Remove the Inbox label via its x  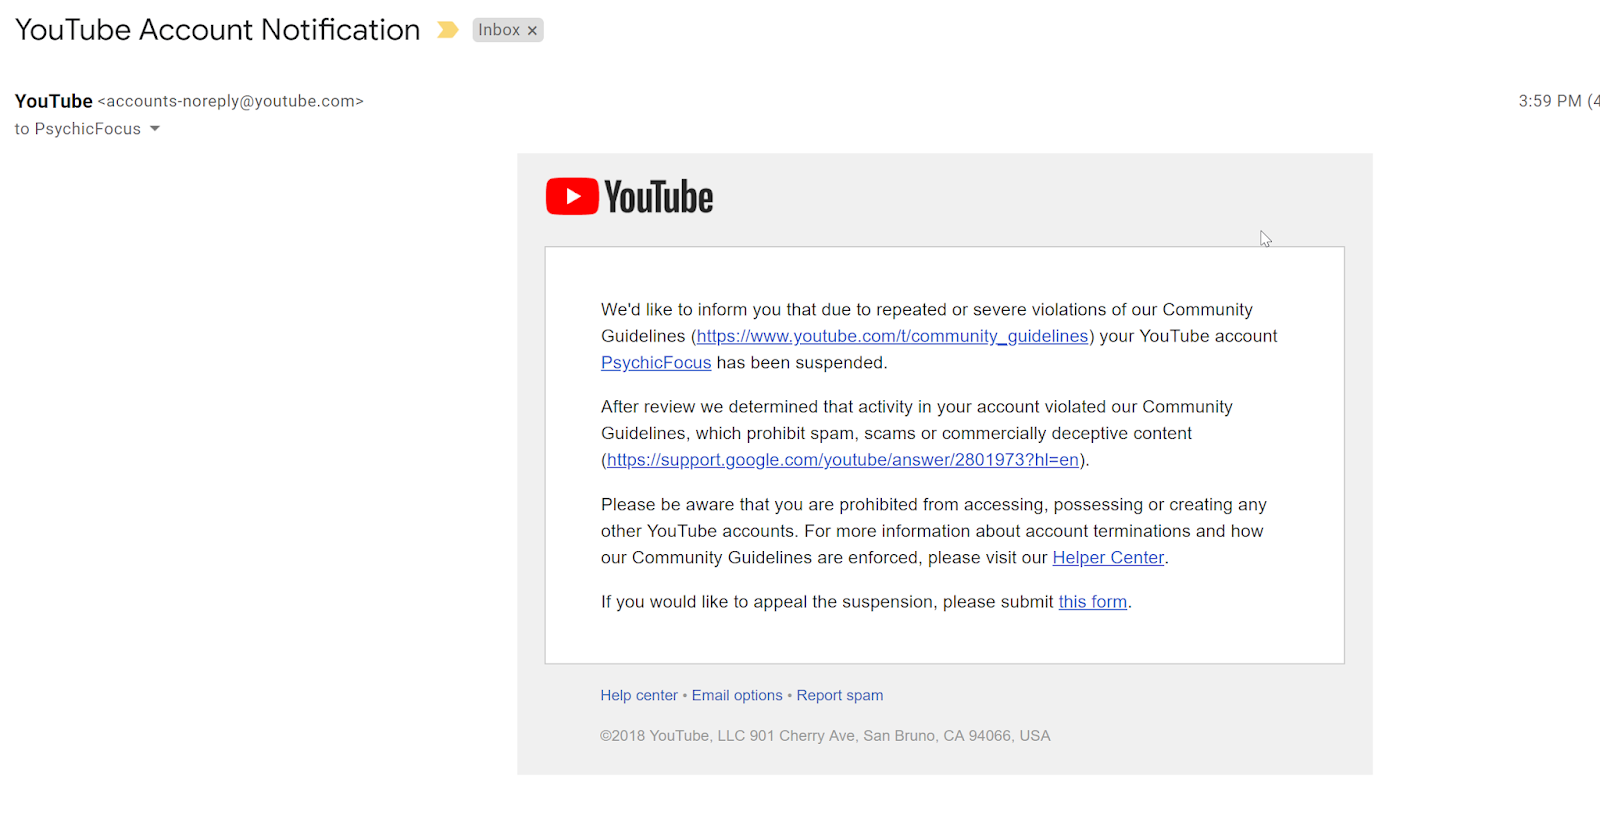533,31
